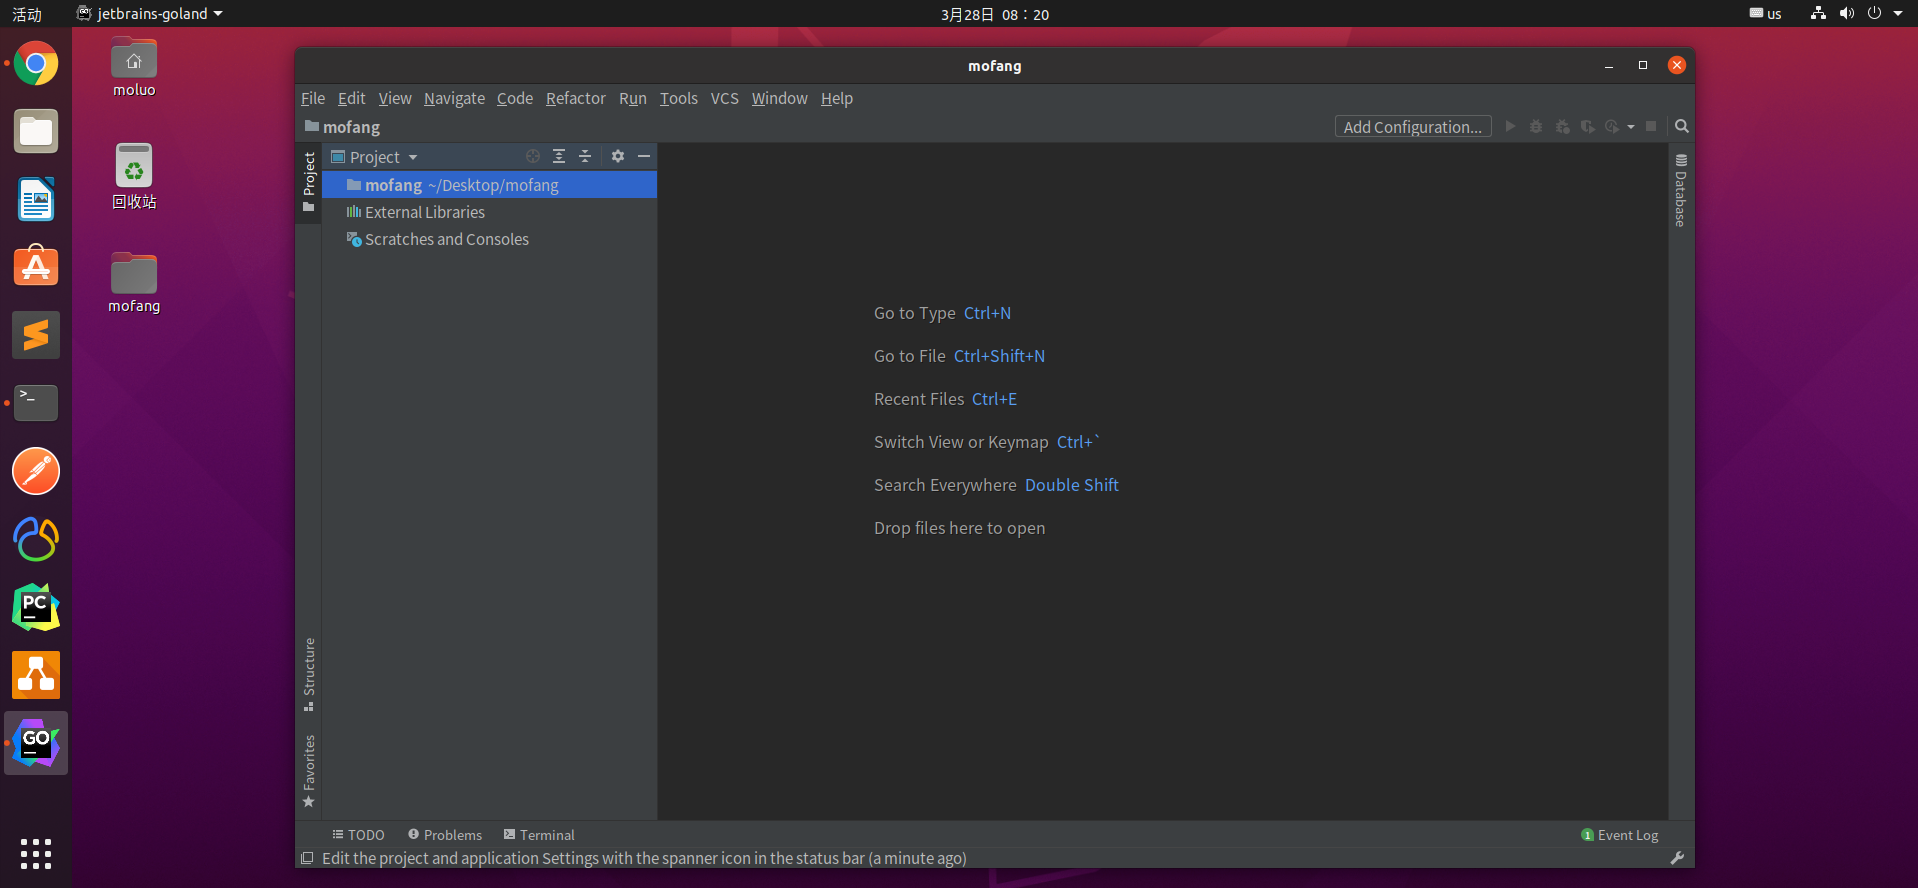The height and width of the screenshot is (888, 1918).
Task: Click the Debug bug icon
Action: coord(1536,127)
